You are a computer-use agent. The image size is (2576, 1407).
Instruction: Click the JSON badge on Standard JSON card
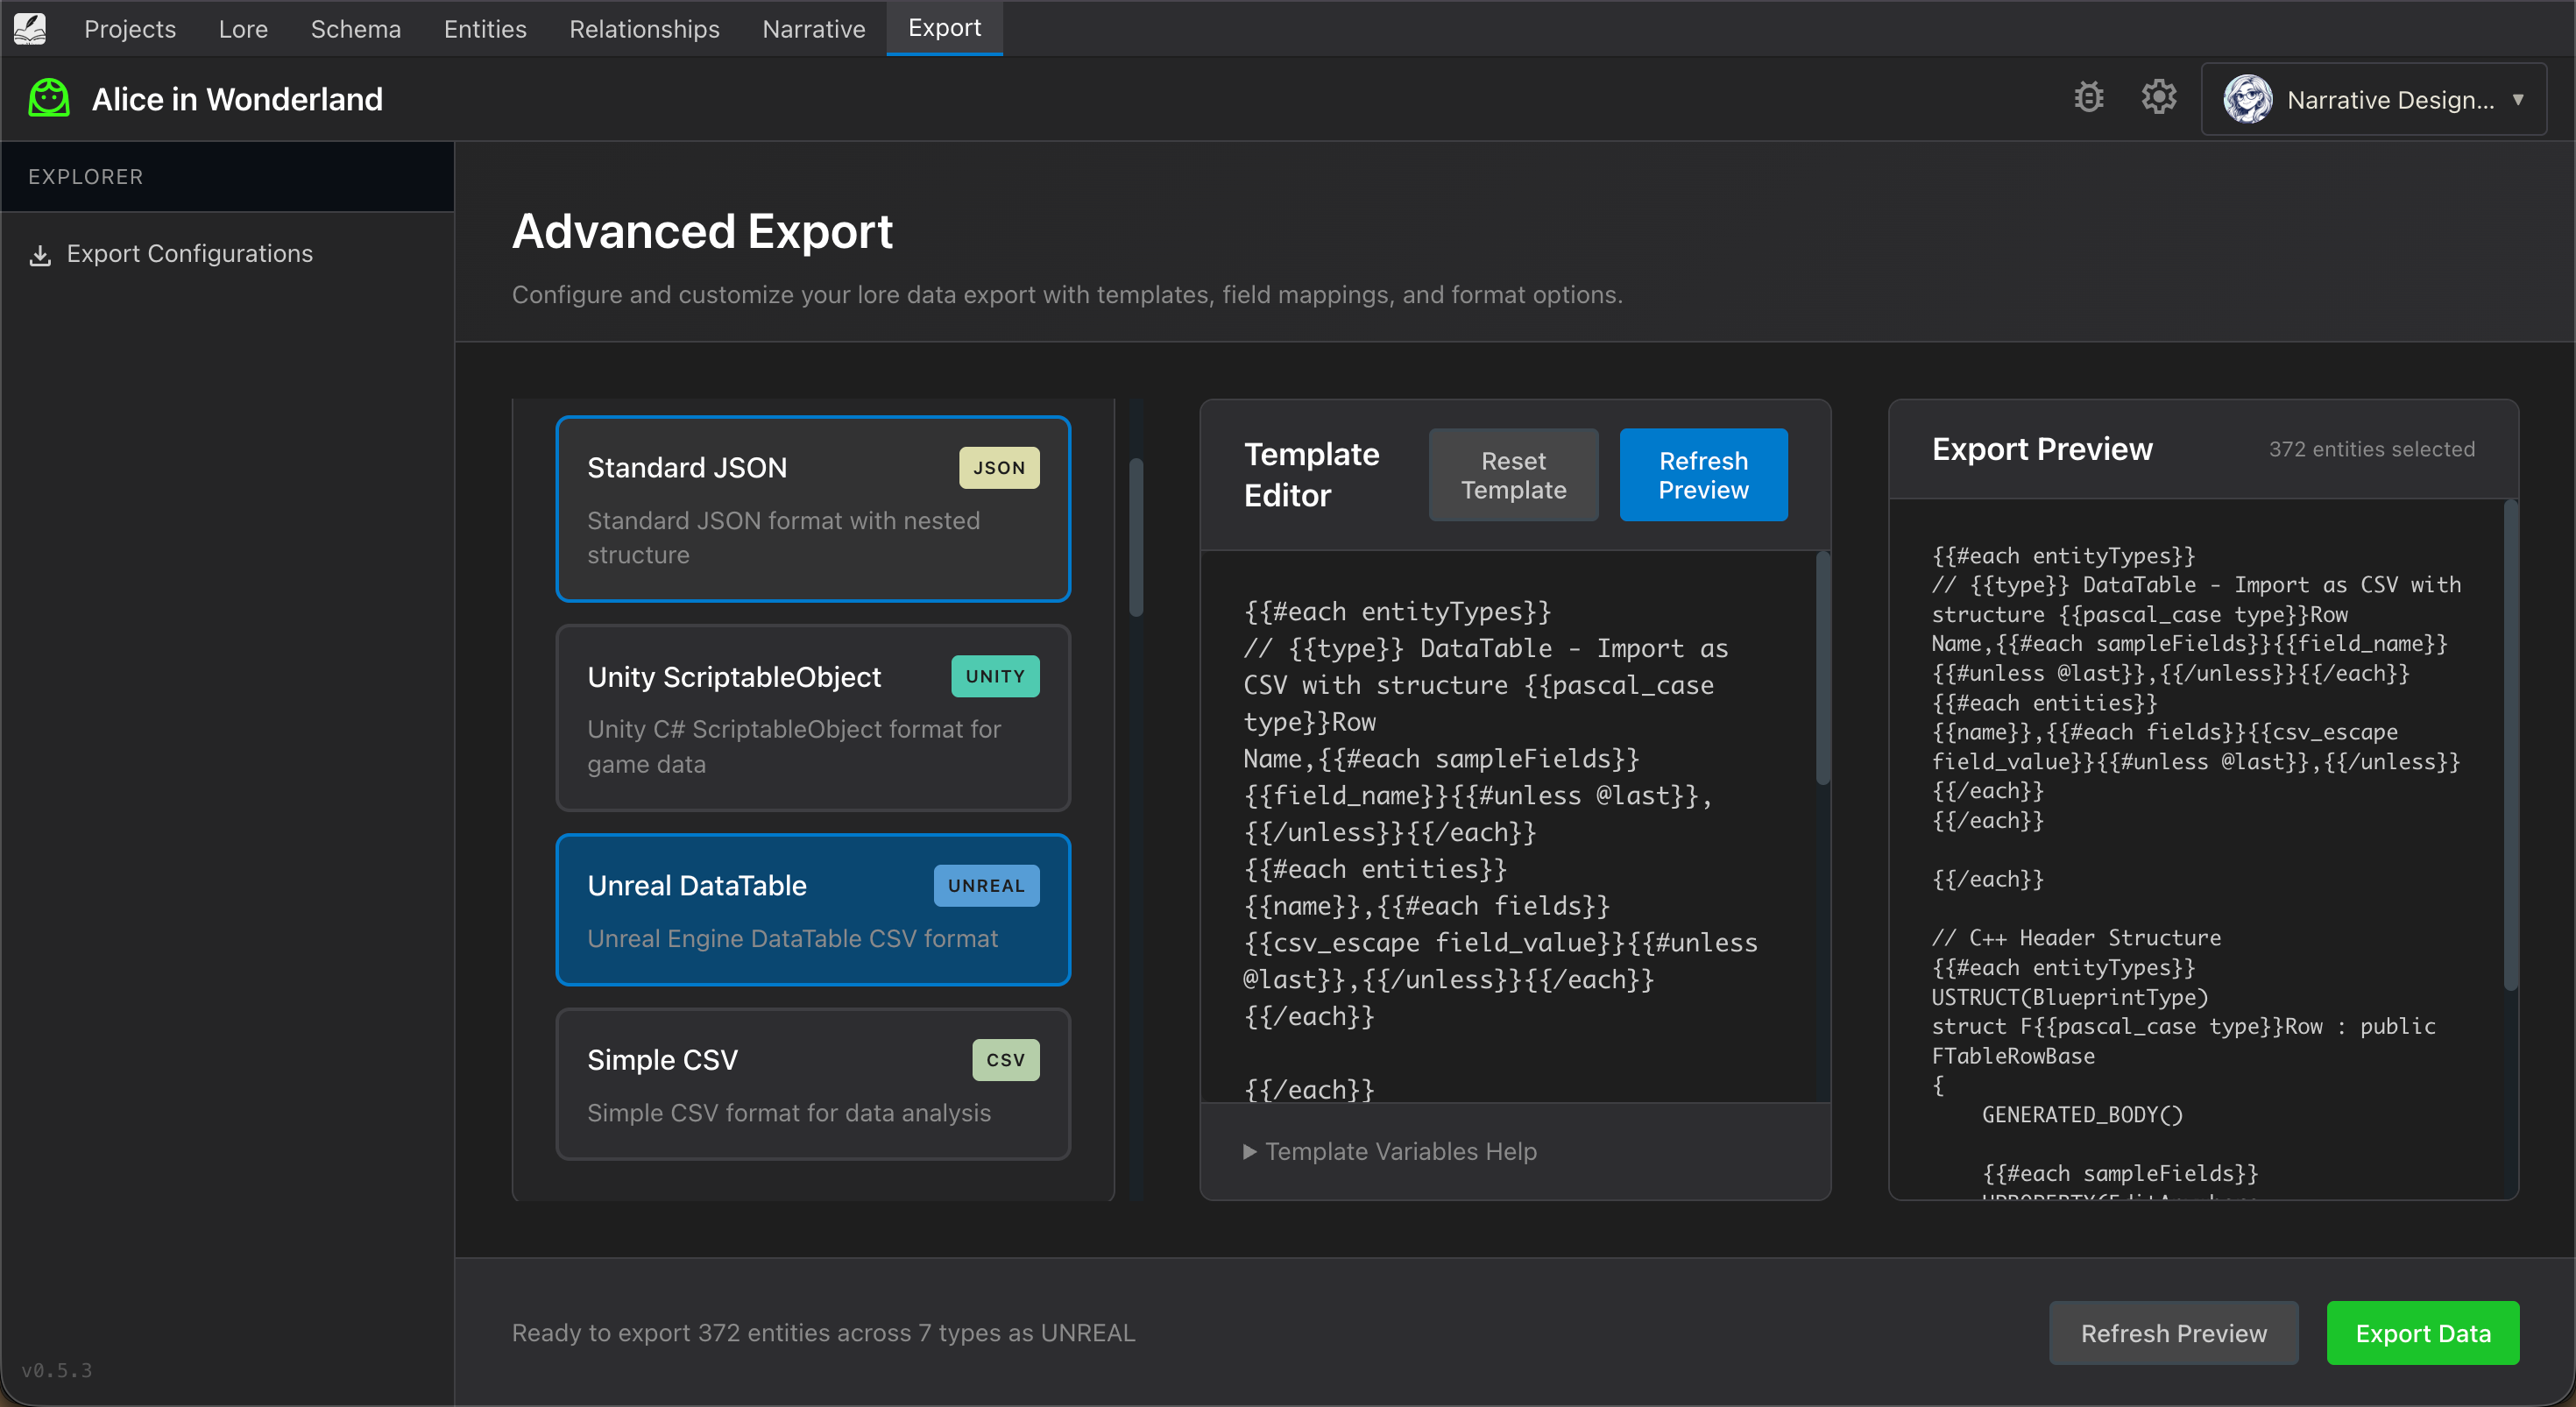[x=998, y=467]
